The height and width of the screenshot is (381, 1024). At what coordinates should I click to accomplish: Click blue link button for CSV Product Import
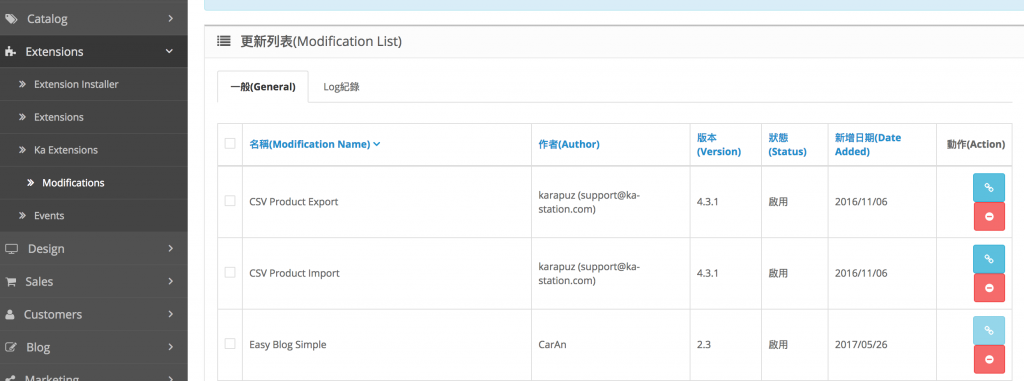[x=989, y=259]
